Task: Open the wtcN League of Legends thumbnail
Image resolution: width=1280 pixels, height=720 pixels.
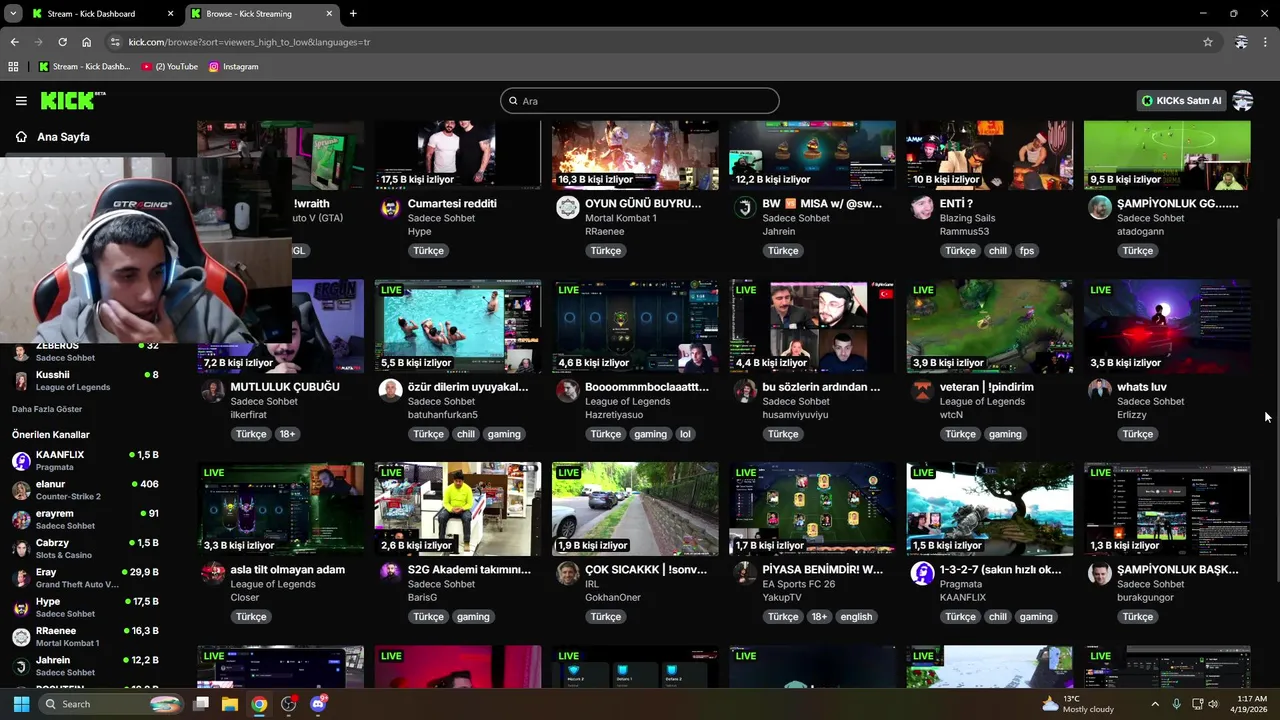Action: click(990, 326)
